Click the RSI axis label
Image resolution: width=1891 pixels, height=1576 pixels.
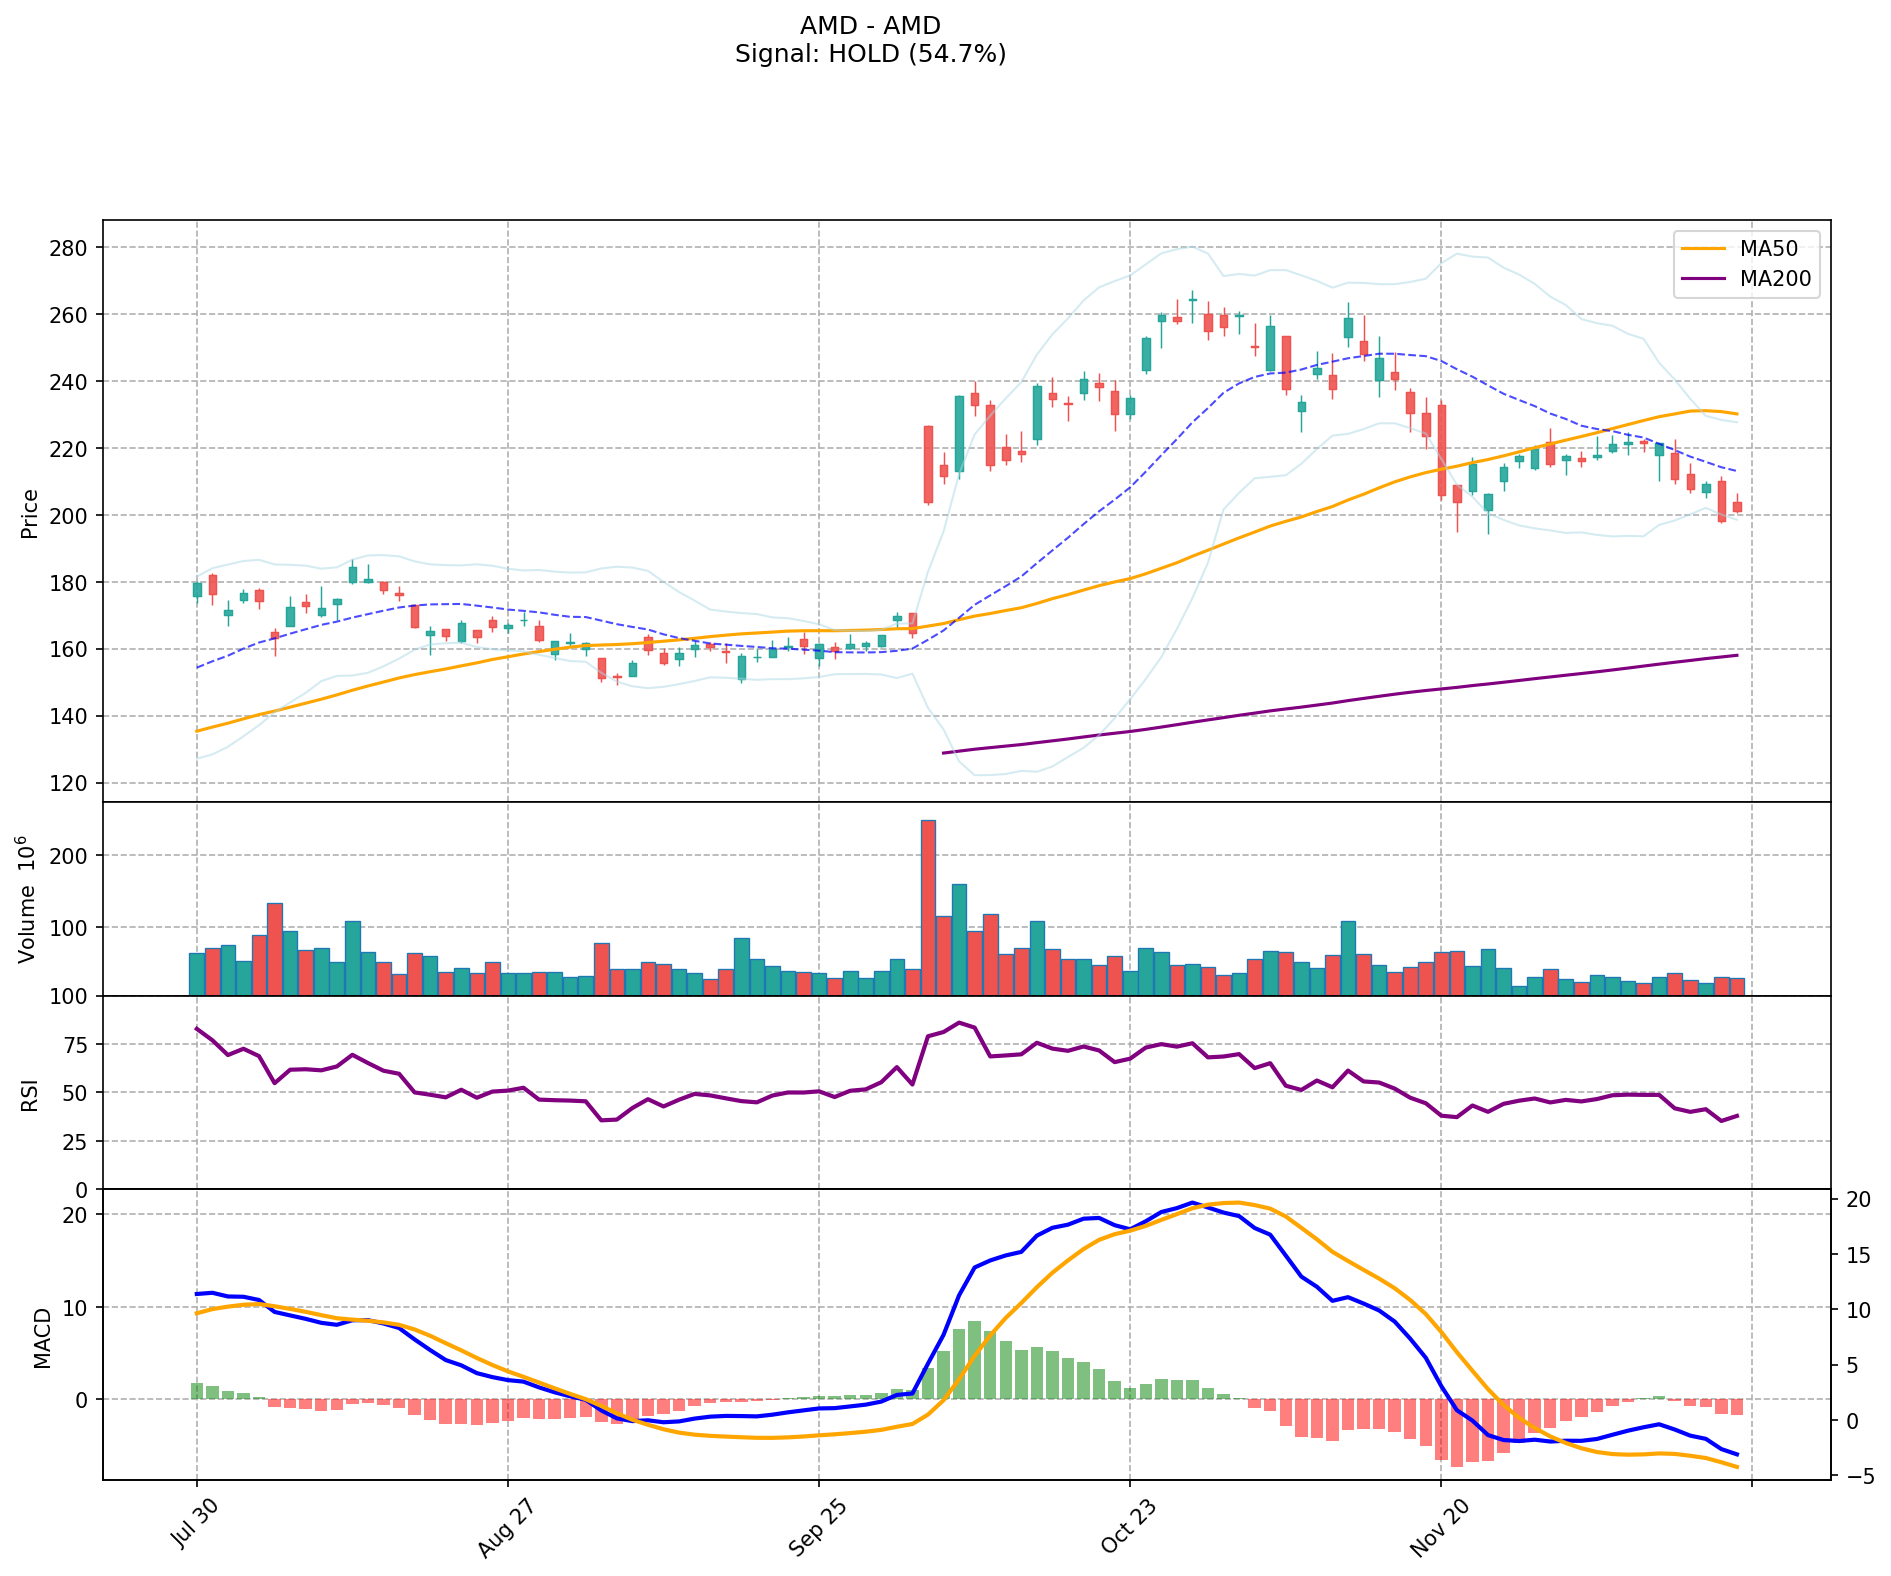pos(30,1094)
